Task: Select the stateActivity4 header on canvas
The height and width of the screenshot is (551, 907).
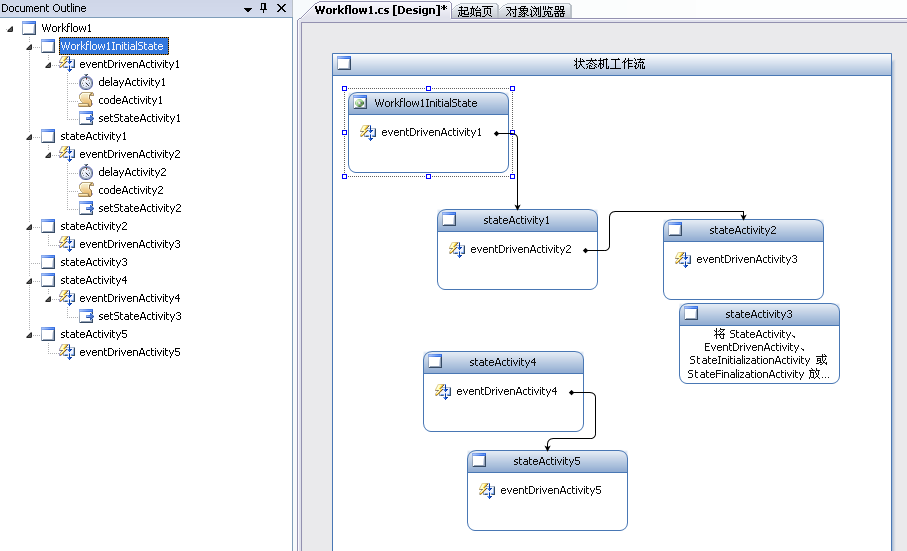Action: pos(503,362)
